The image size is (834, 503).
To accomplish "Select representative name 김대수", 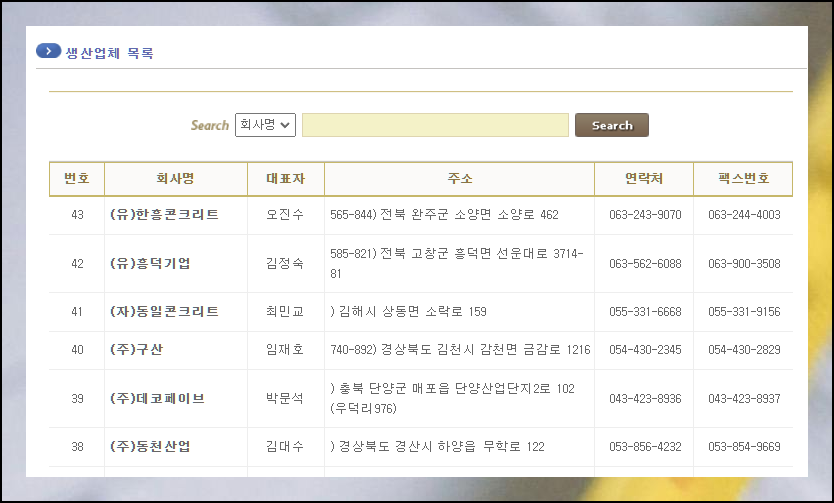I will (x=285, y=446).
